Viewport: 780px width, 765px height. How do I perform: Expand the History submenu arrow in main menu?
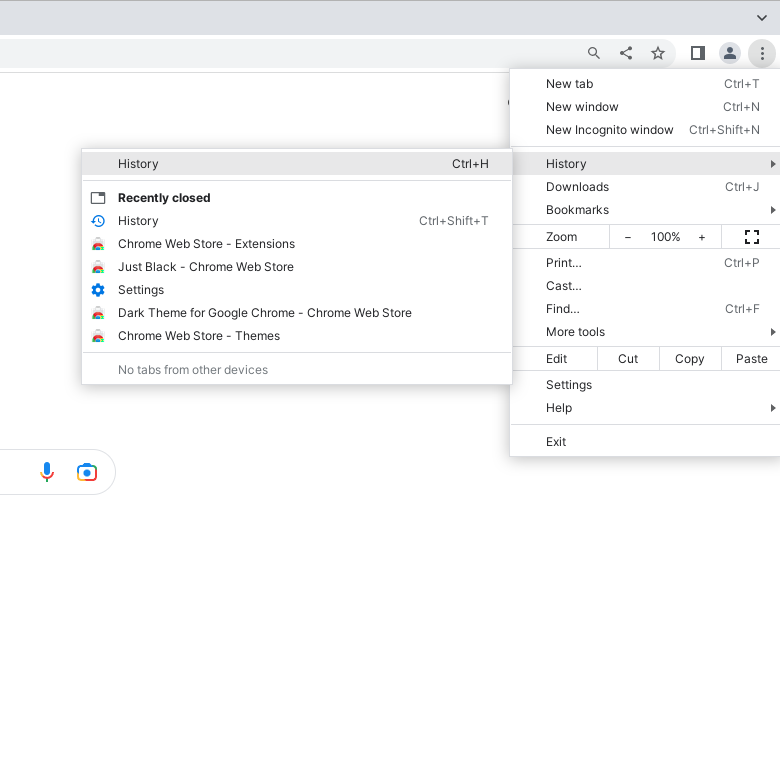[x=773, y=164]
